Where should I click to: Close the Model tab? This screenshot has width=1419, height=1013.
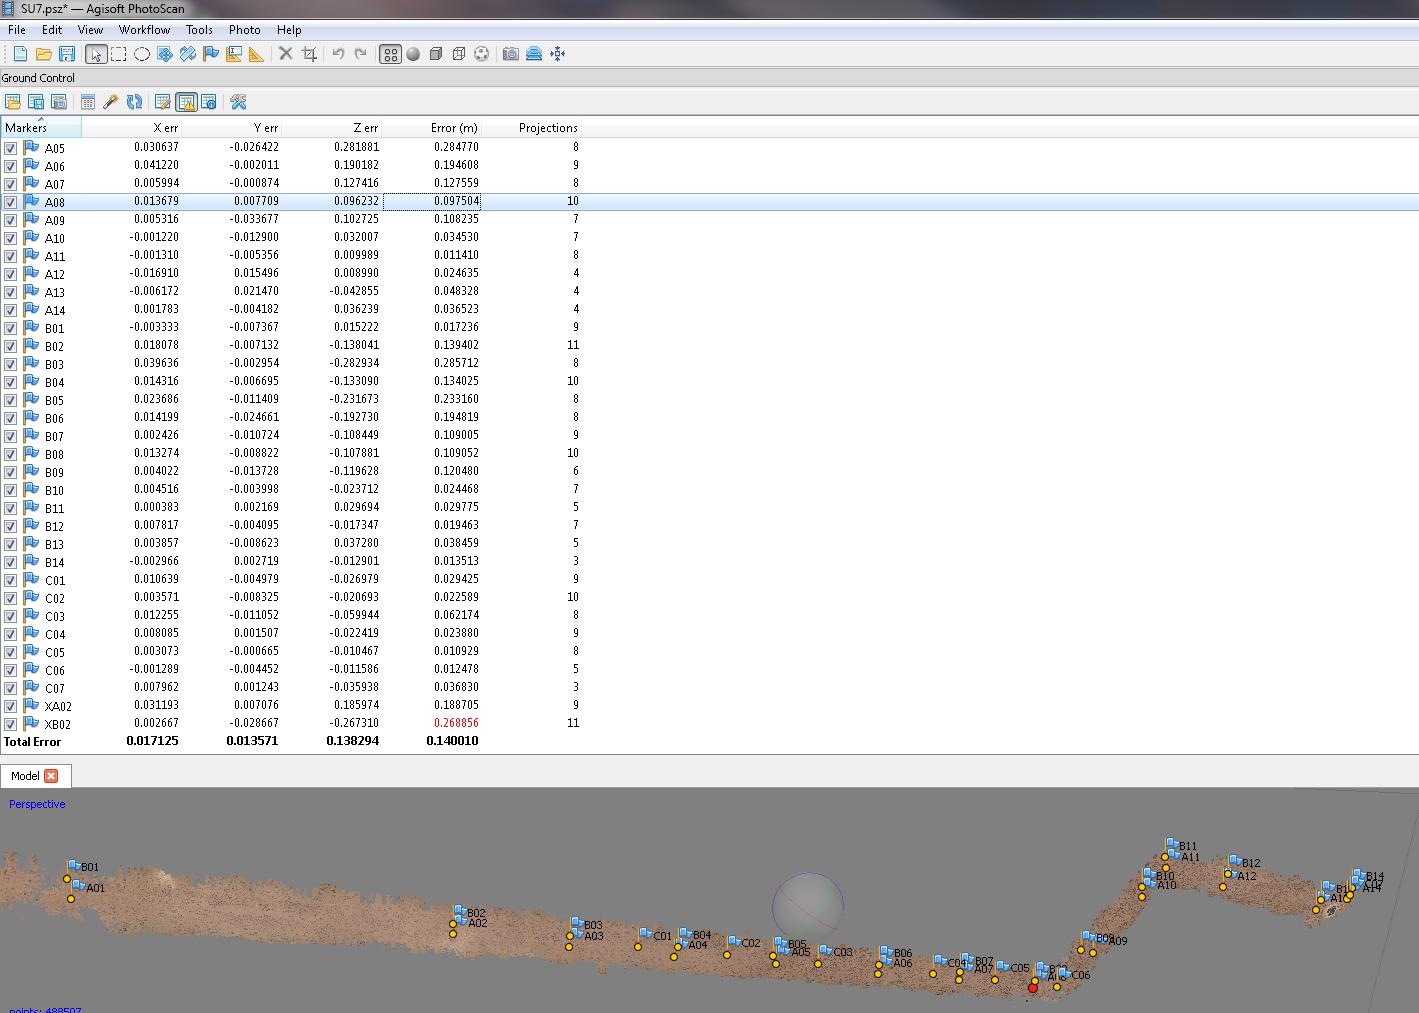(51, 776)
